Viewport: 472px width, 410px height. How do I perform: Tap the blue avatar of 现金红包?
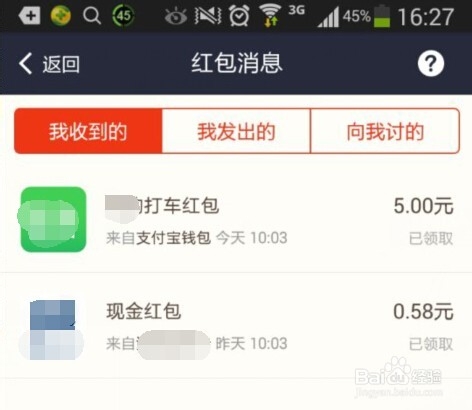[x=52, y=330]
